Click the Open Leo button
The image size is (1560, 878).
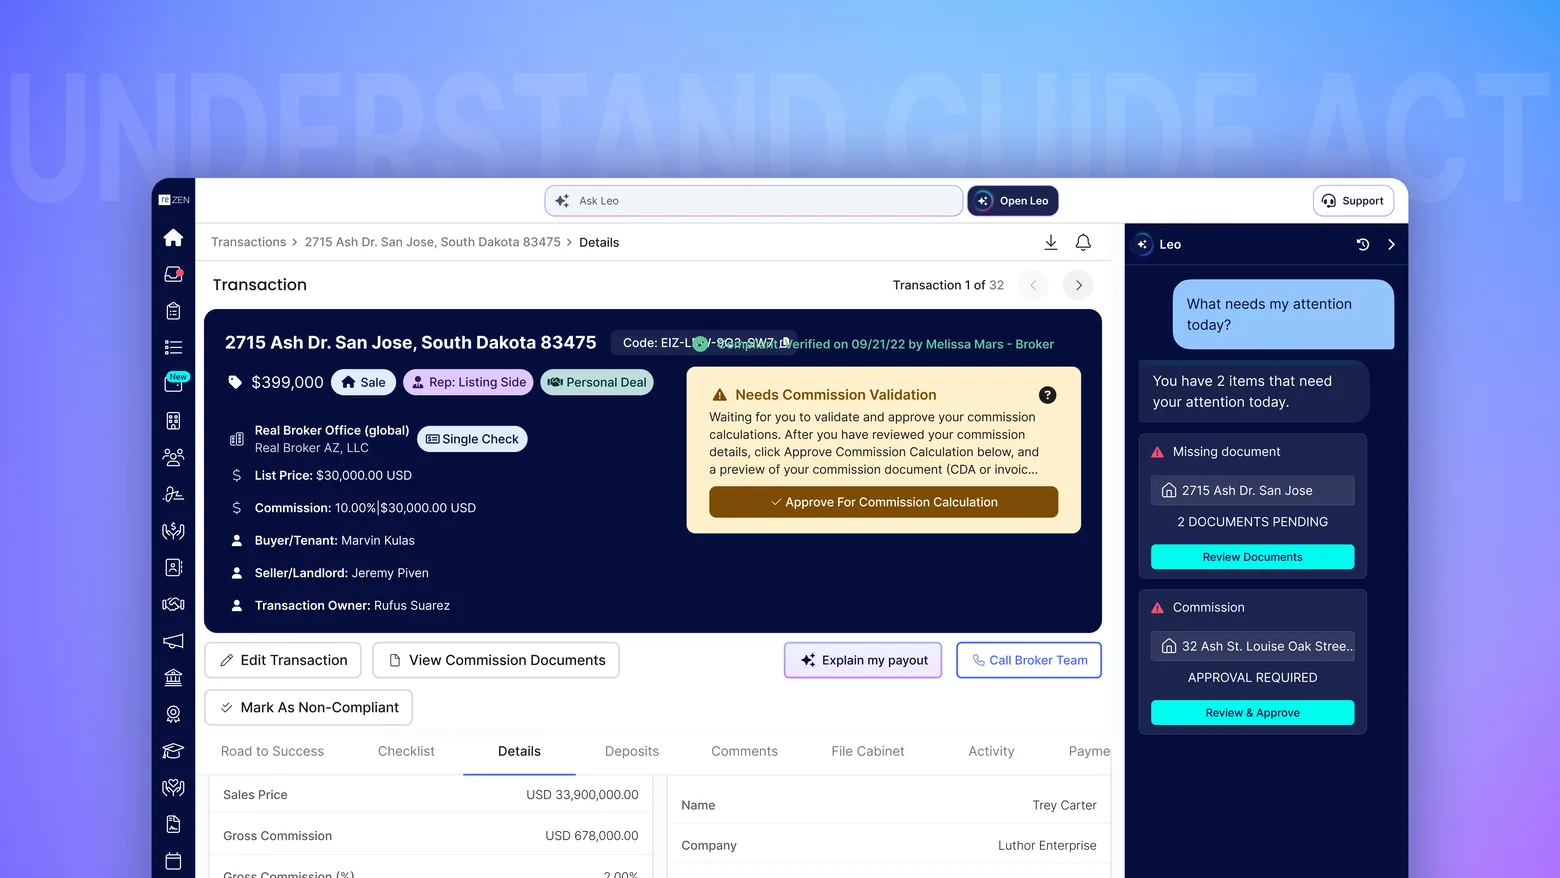1013,201
